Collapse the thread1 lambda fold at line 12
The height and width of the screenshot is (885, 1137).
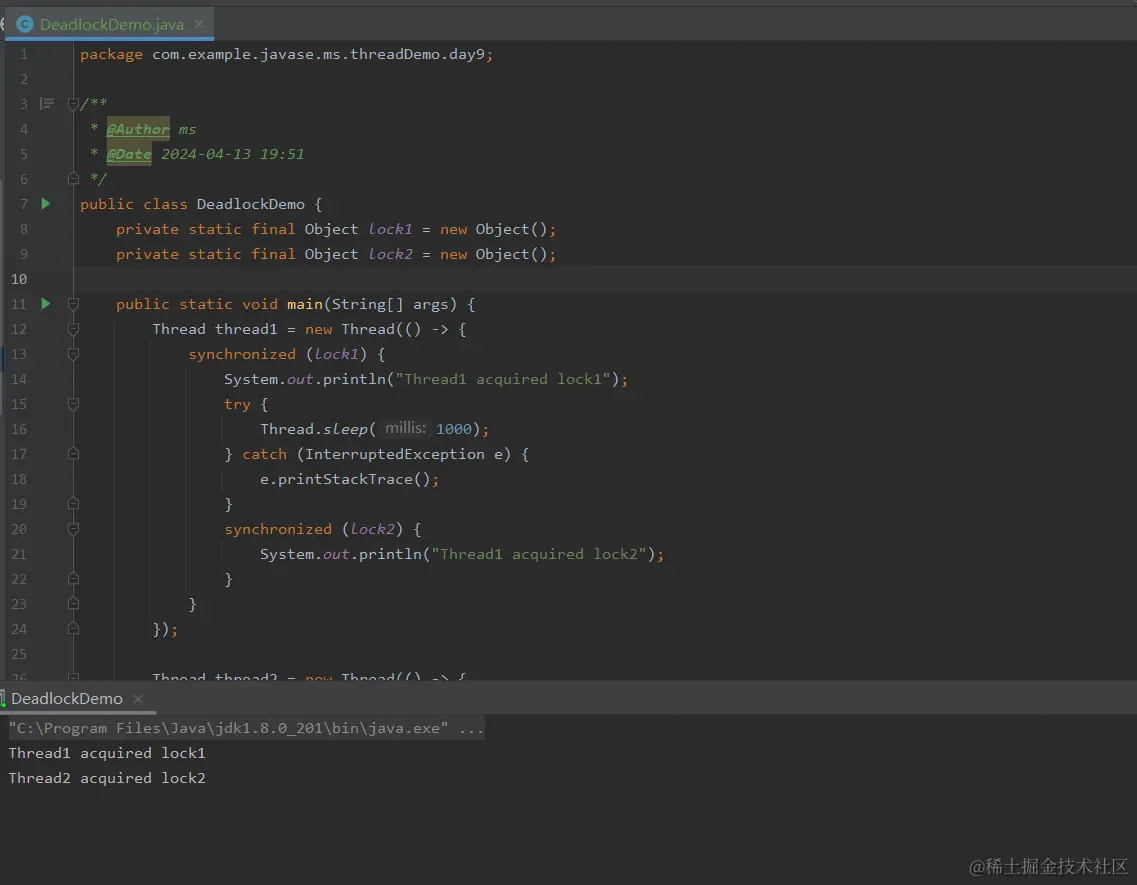pyautogui.click(x=73, y=329)
